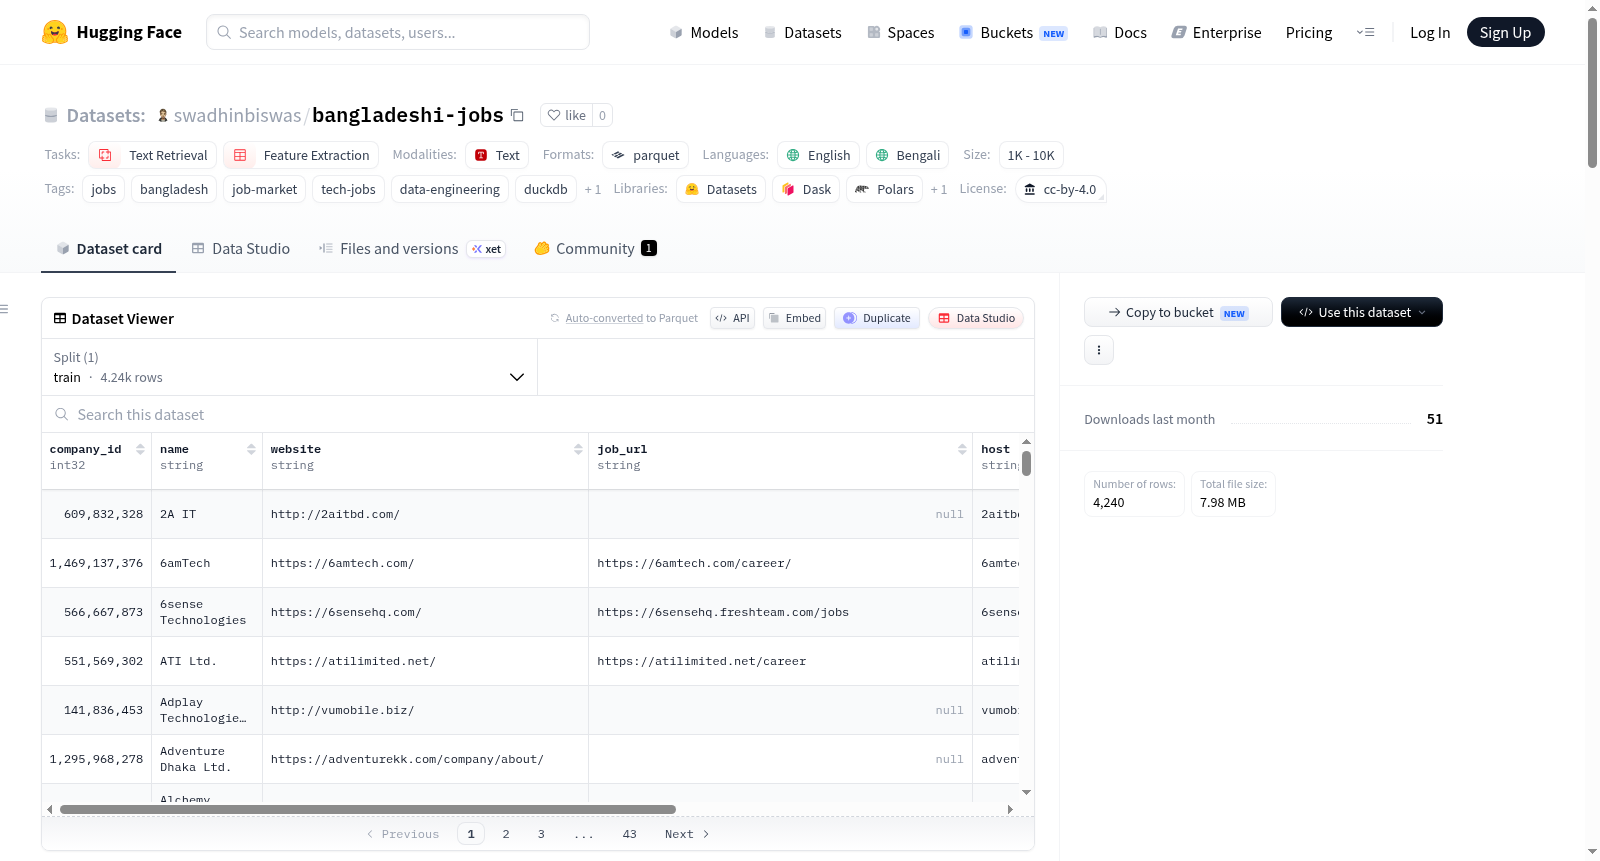Open the Community tab
Image resolution: width=1600 pixels, height=861 pixels.
point(595,249)
